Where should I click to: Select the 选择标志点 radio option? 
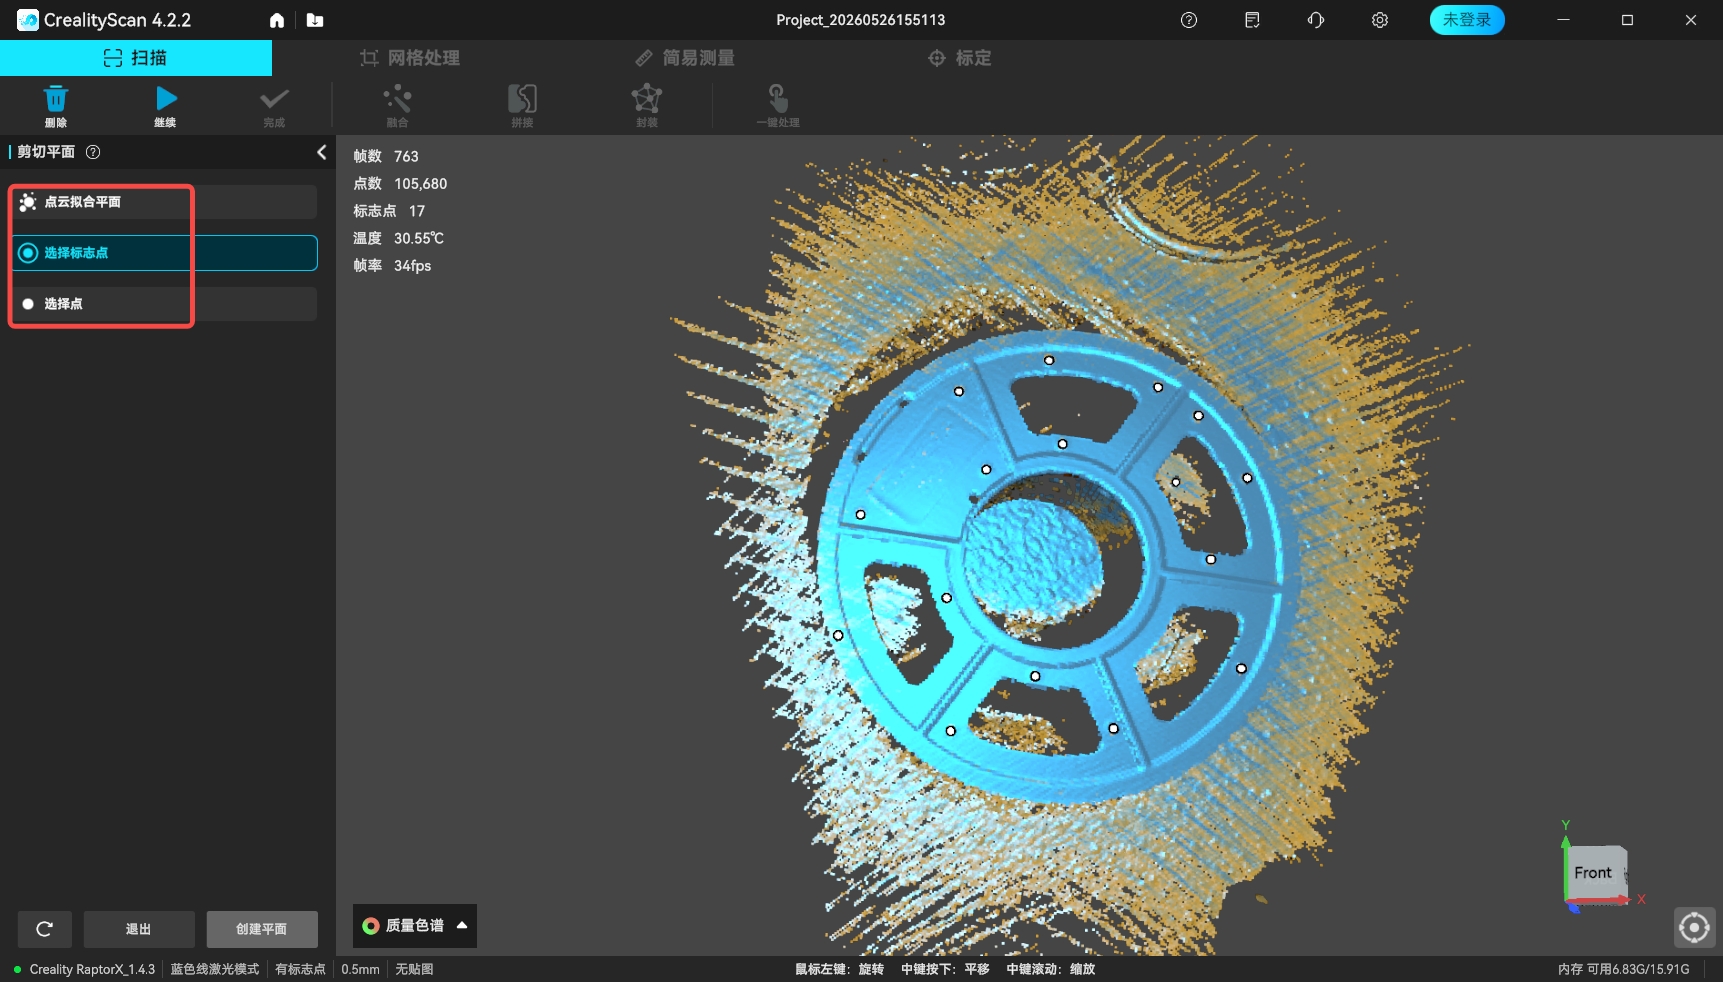click(x=164, y=253)
